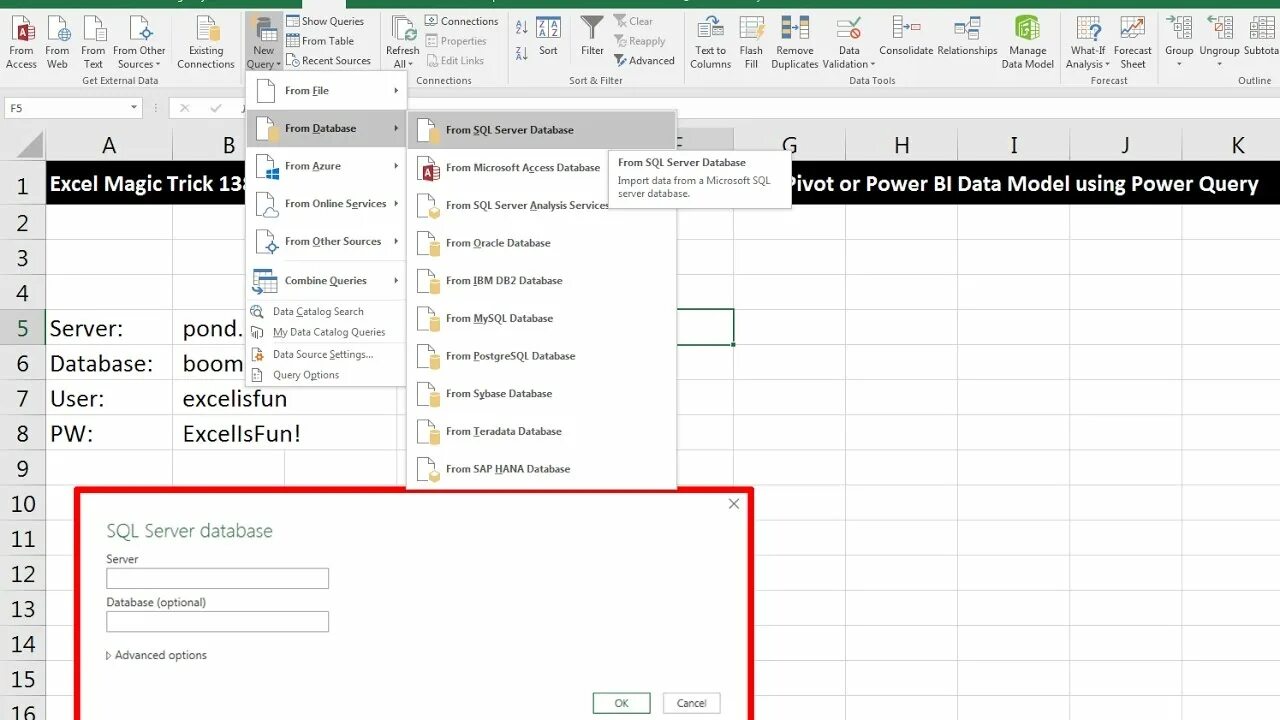Open Data Validation dropdown
1280x720 pixels.
pyautogui.click(x=849, y=43)
